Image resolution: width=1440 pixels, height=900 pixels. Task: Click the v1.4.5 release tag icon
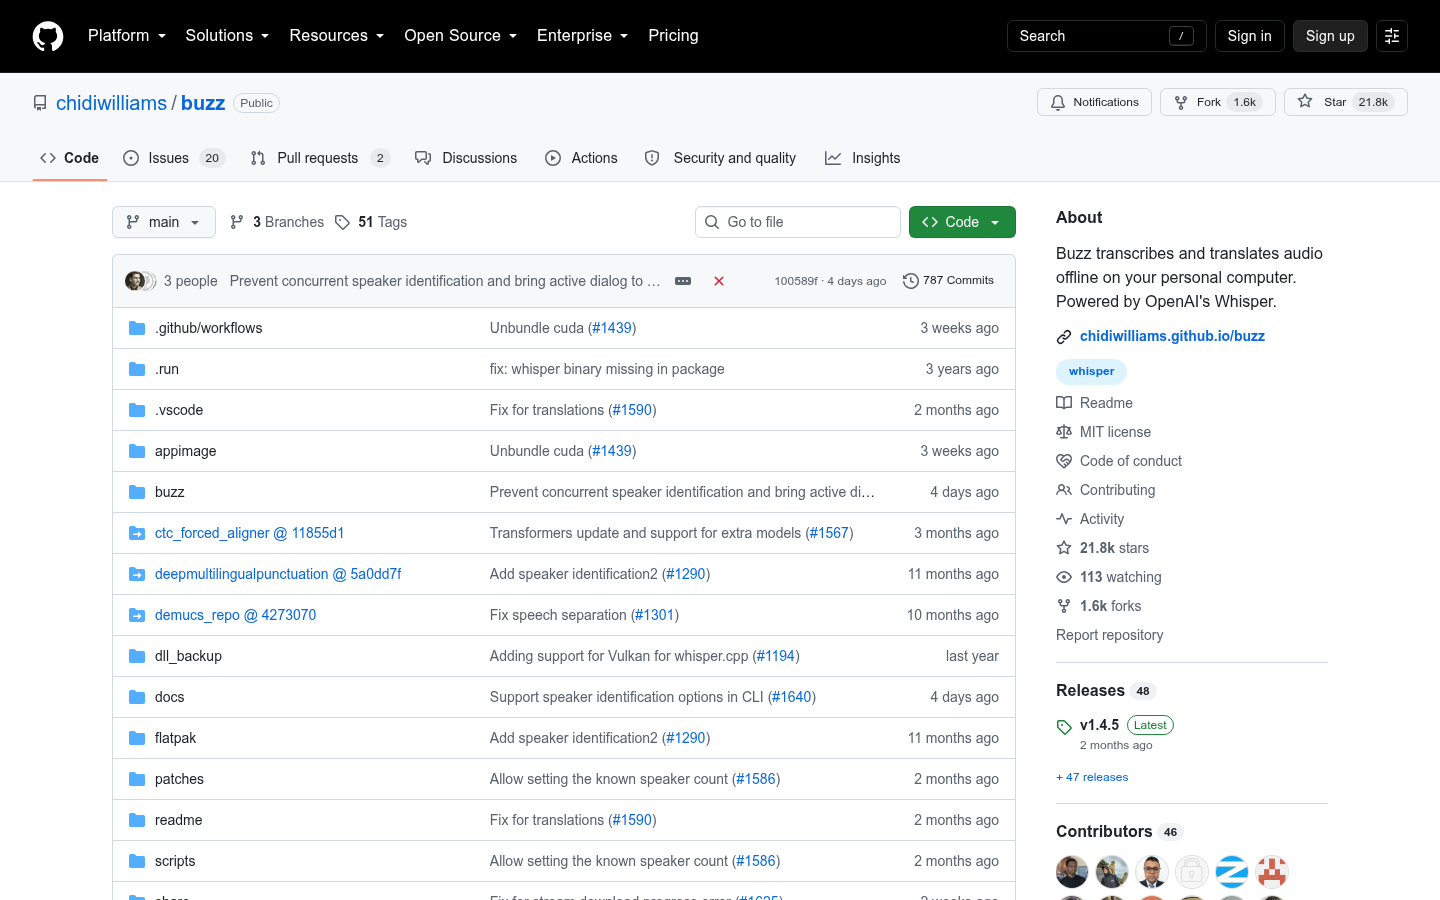click(1064, 727)
